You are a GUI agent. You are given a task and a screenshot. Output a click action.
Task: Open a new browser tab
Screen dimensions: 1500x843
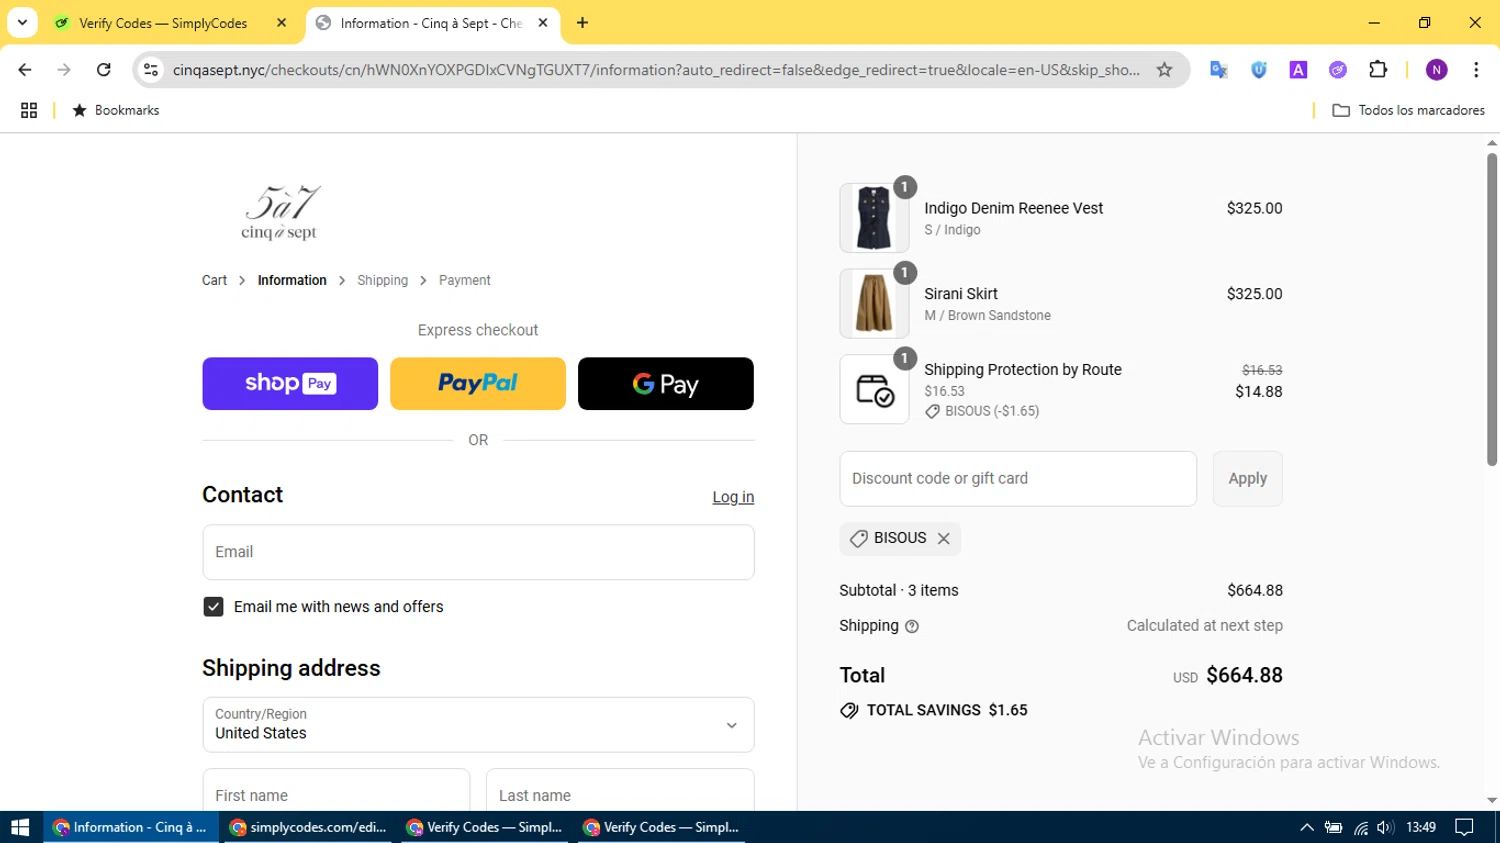pyautogui.click(x=582, y=23)
